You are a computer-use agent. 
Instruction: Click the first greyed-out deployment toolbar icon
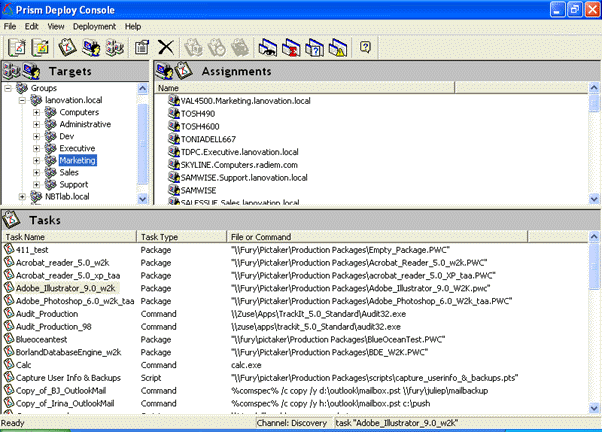click(194, 48)
